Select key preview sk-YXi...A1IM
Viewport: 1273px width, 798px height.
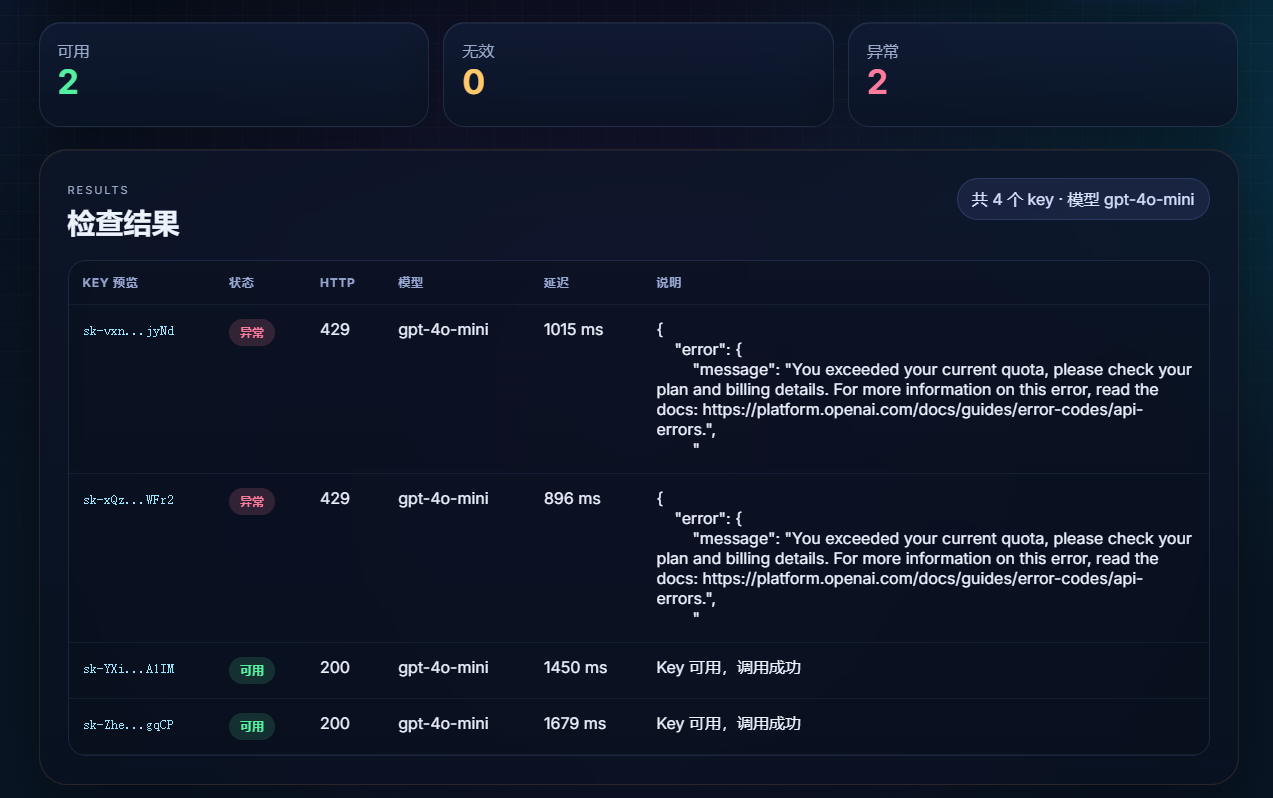tap(128, 669)
